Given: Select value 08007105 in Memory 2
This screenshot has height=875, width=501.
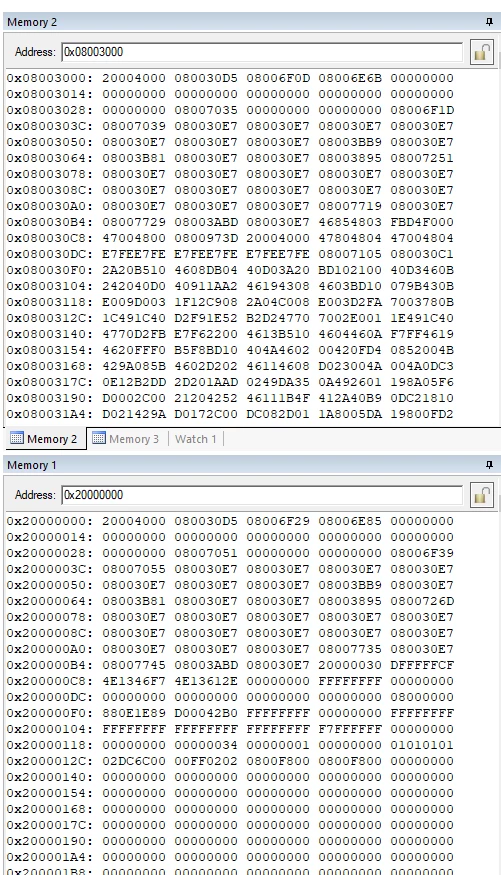Looking at the screenshot, I should pos(350,254).
